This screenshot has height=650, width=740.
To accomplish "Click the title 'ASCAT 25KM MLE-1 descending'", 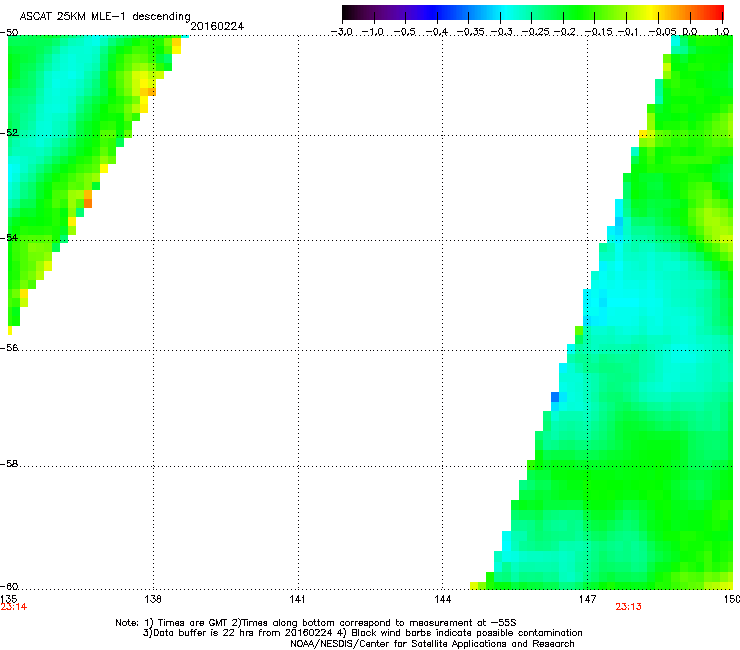I will click(x=105, y=17).
